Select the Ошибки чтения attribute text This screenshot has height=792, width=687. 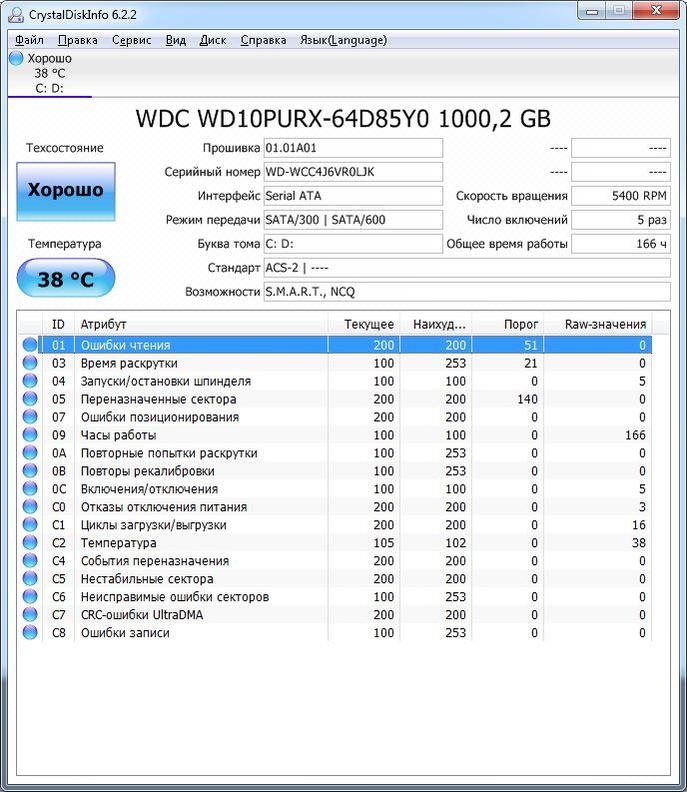[126, 345]
